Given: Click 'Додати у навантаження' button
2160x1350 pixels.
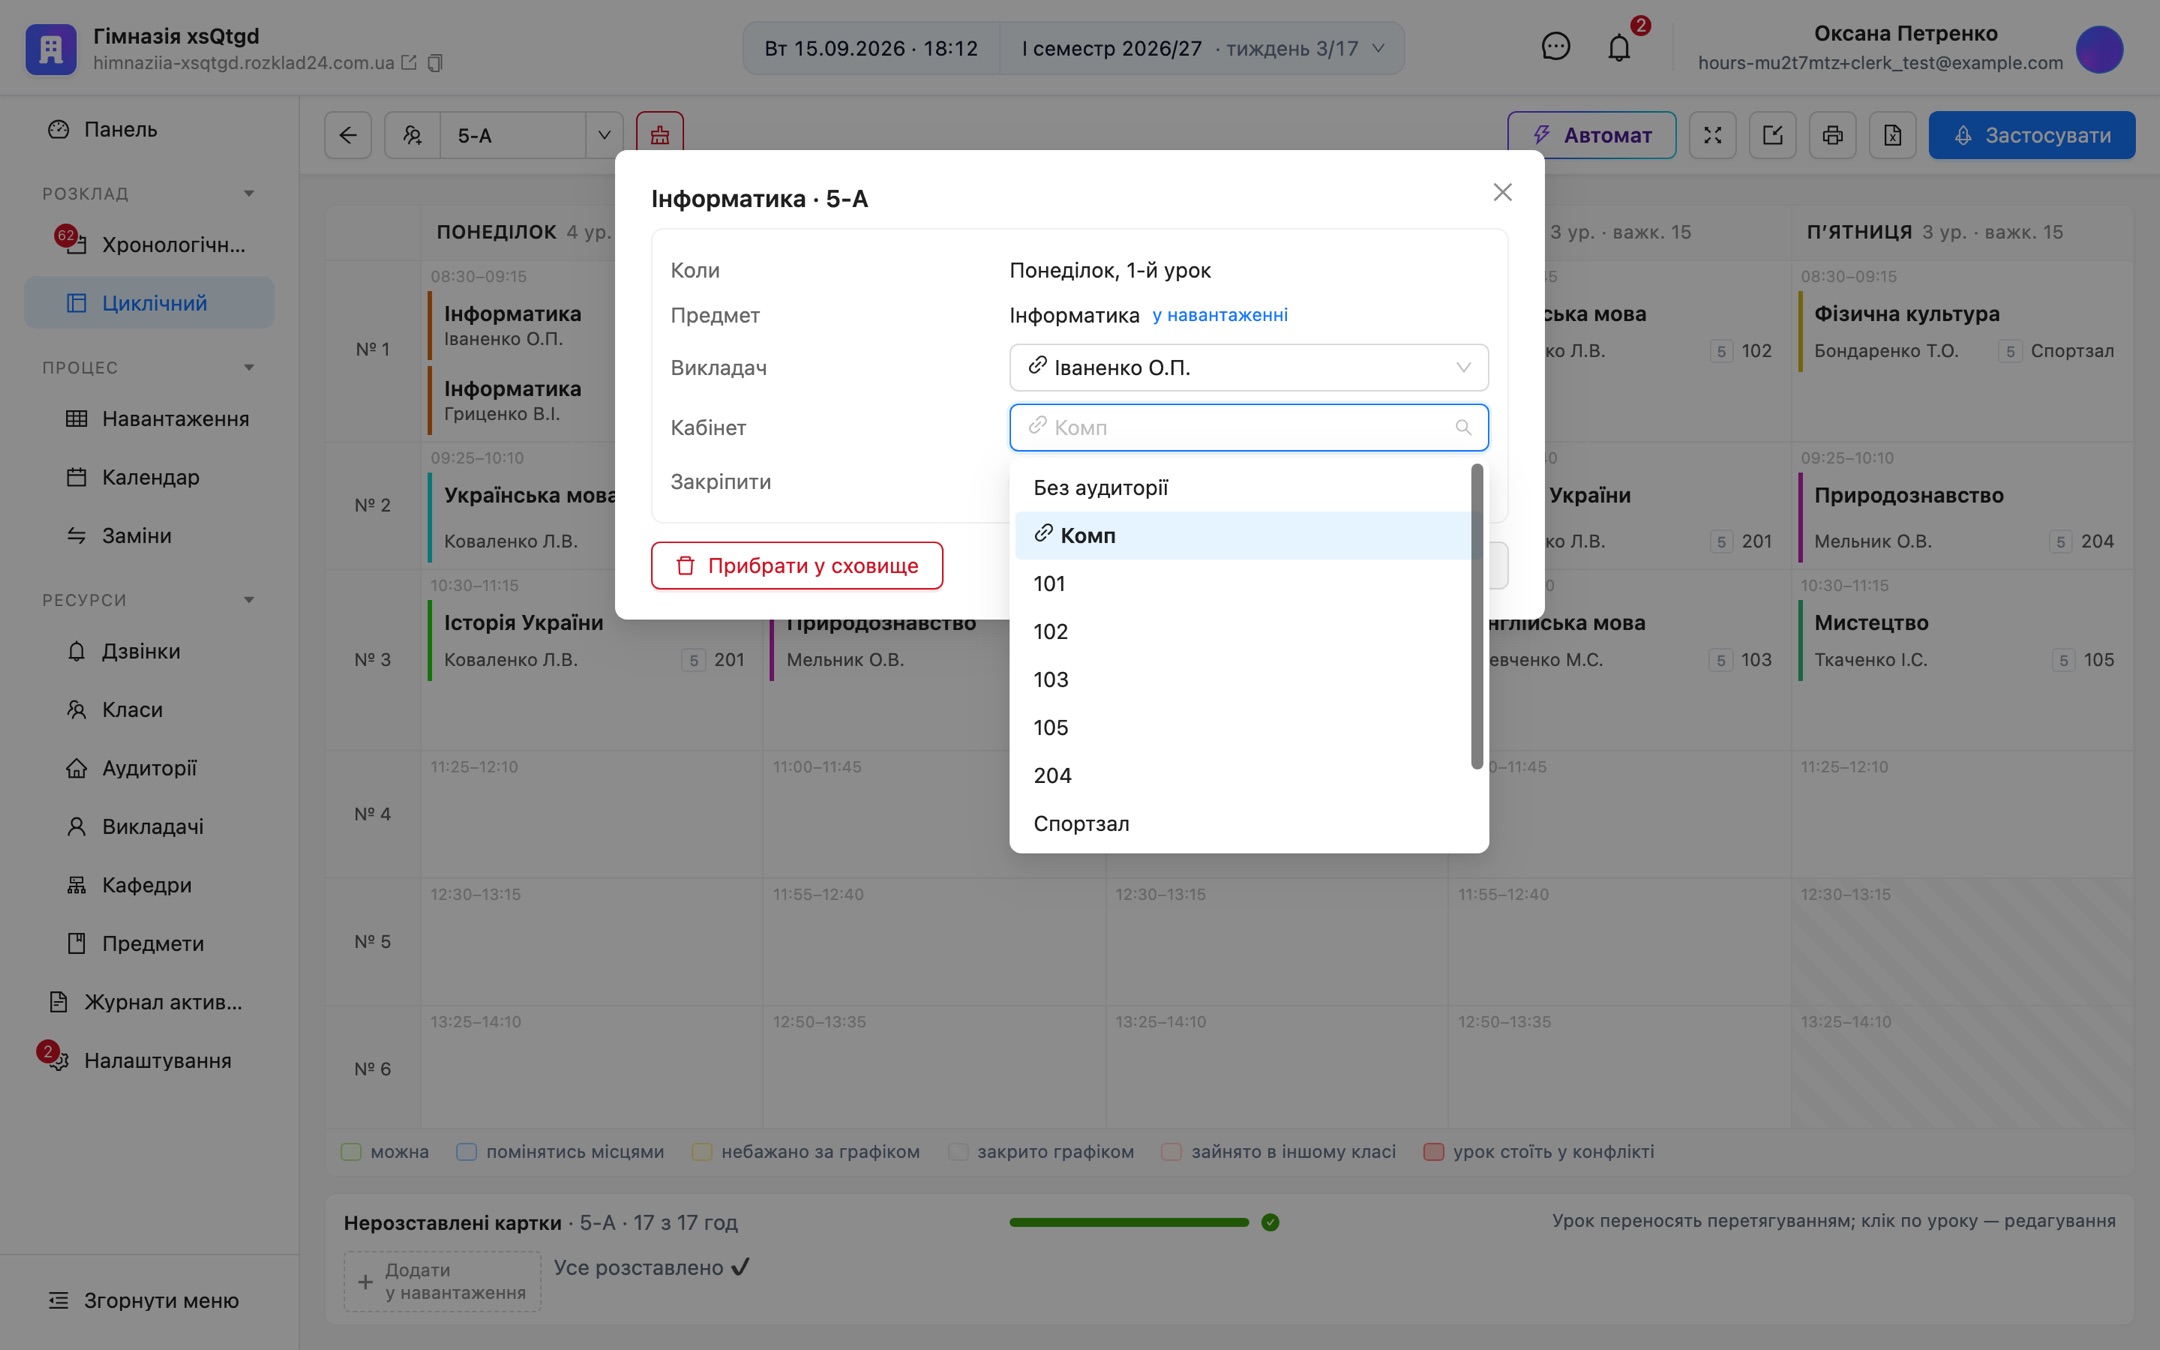Looking at the screenshot, I should pyautogui.click(x=442, y=1281).
